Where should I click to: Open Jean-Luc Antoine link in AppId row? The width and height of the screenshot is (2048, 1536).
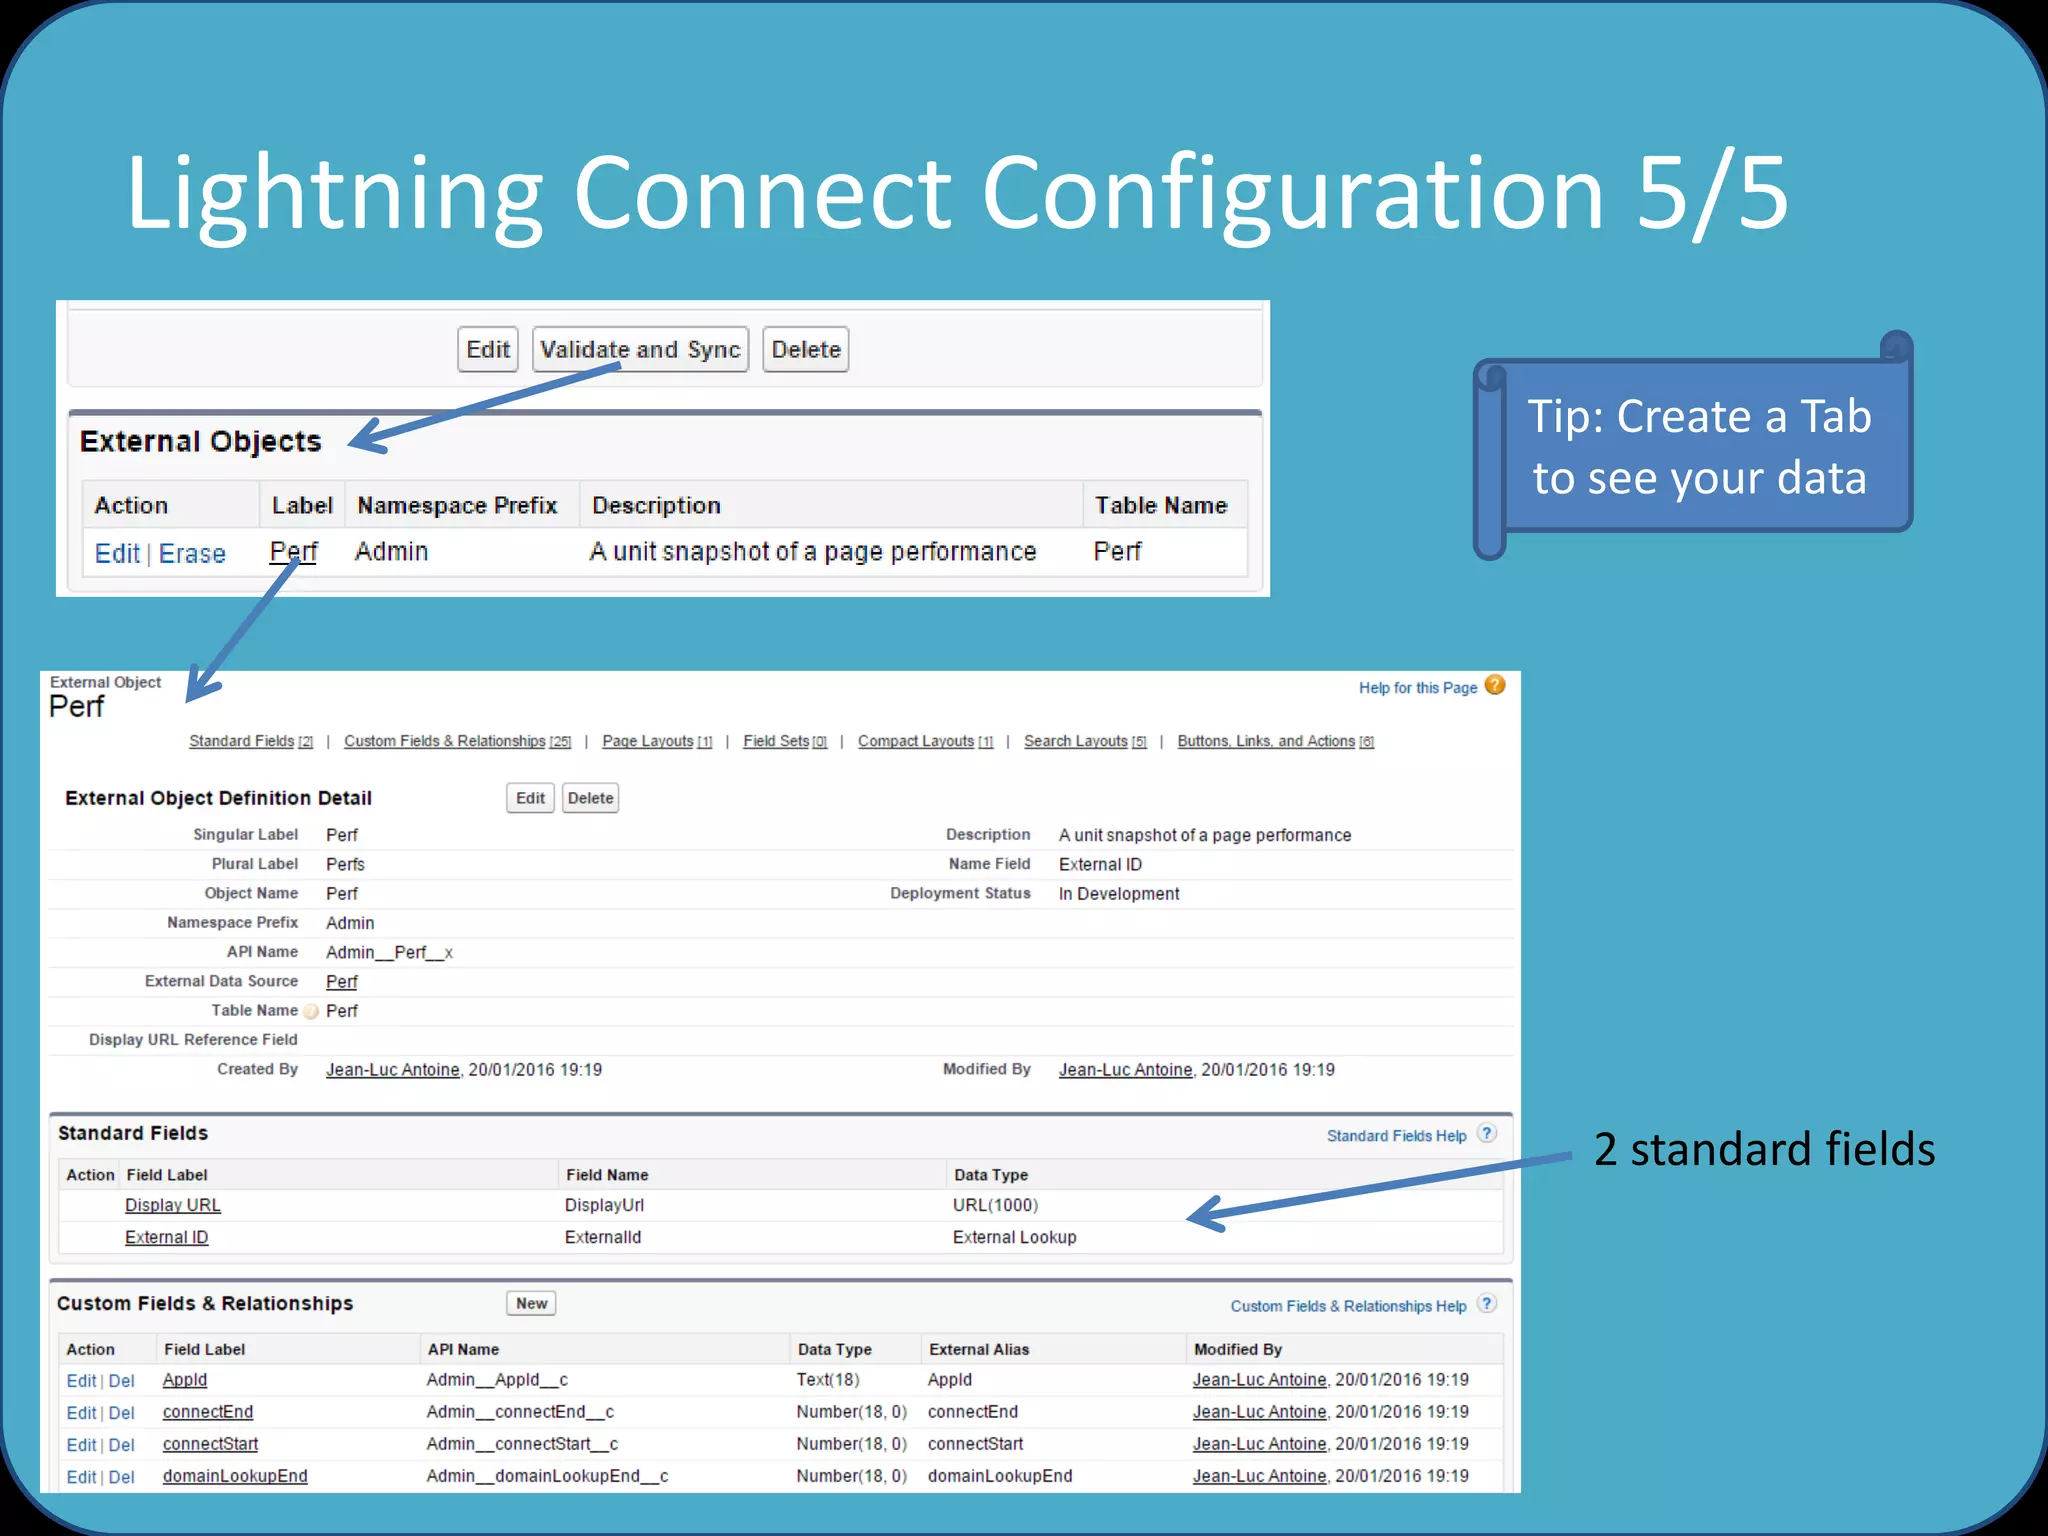coord(1260,1380)
